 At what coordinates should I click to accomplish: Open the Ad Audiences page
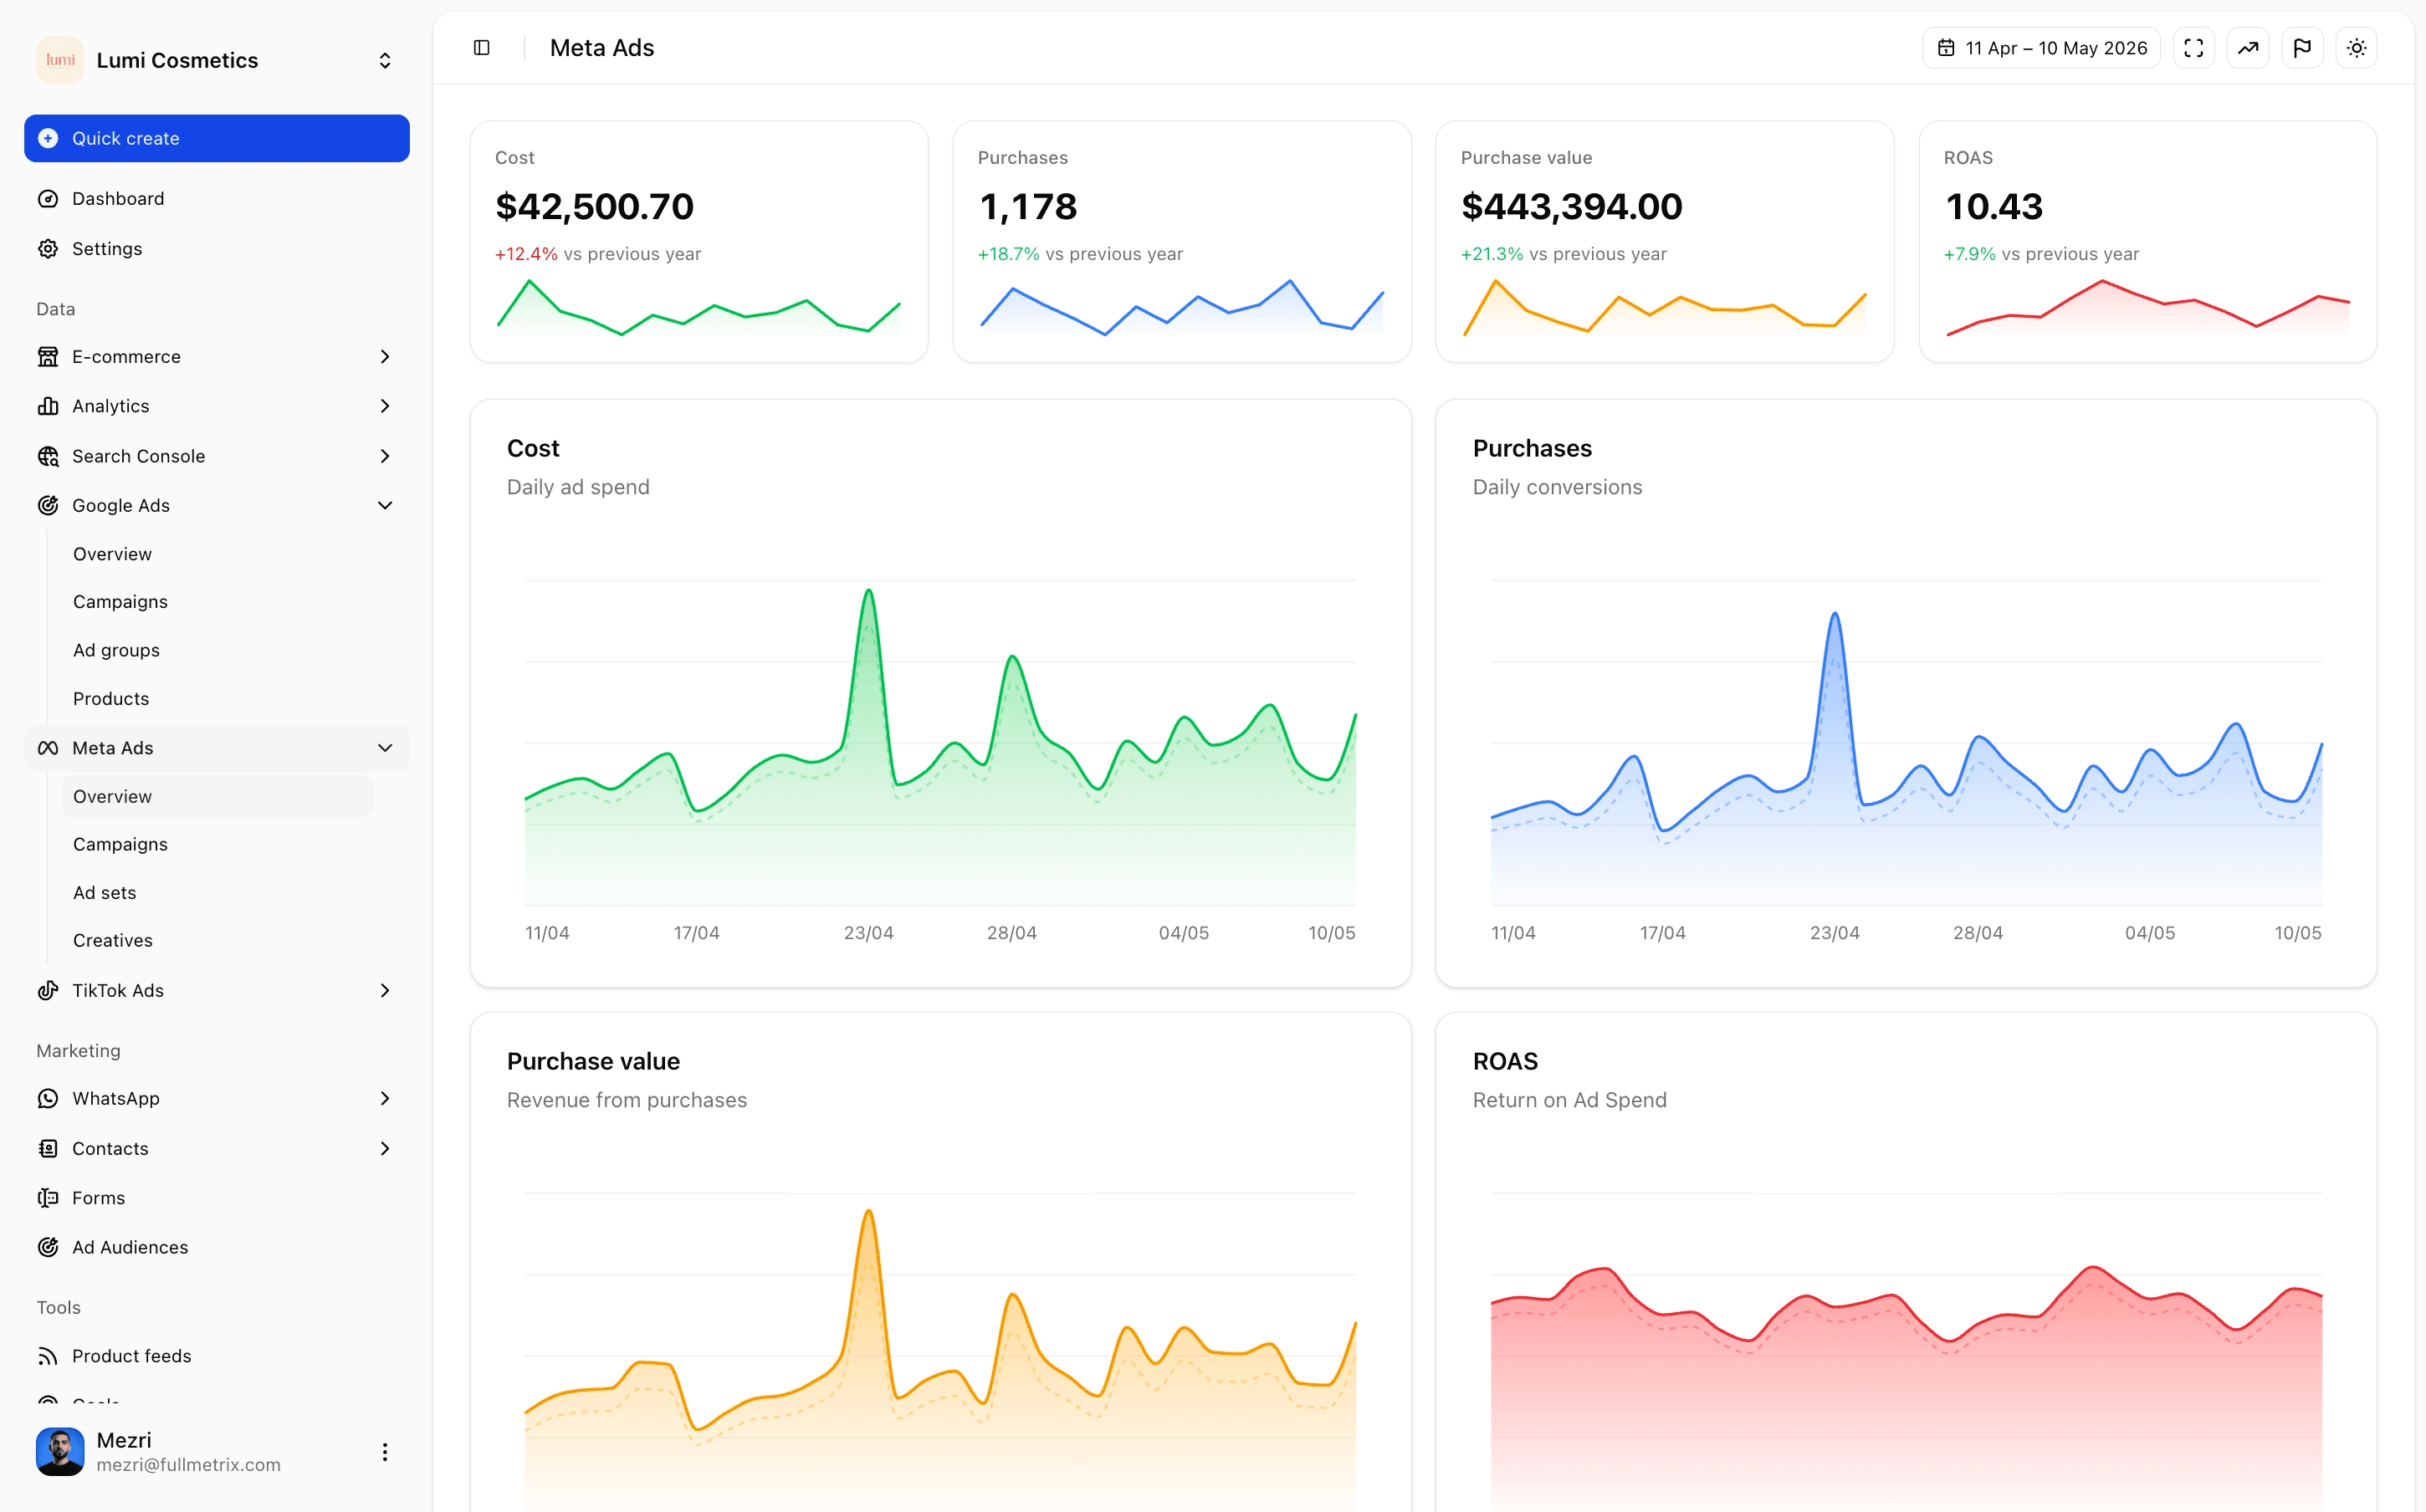(217, 1248)
